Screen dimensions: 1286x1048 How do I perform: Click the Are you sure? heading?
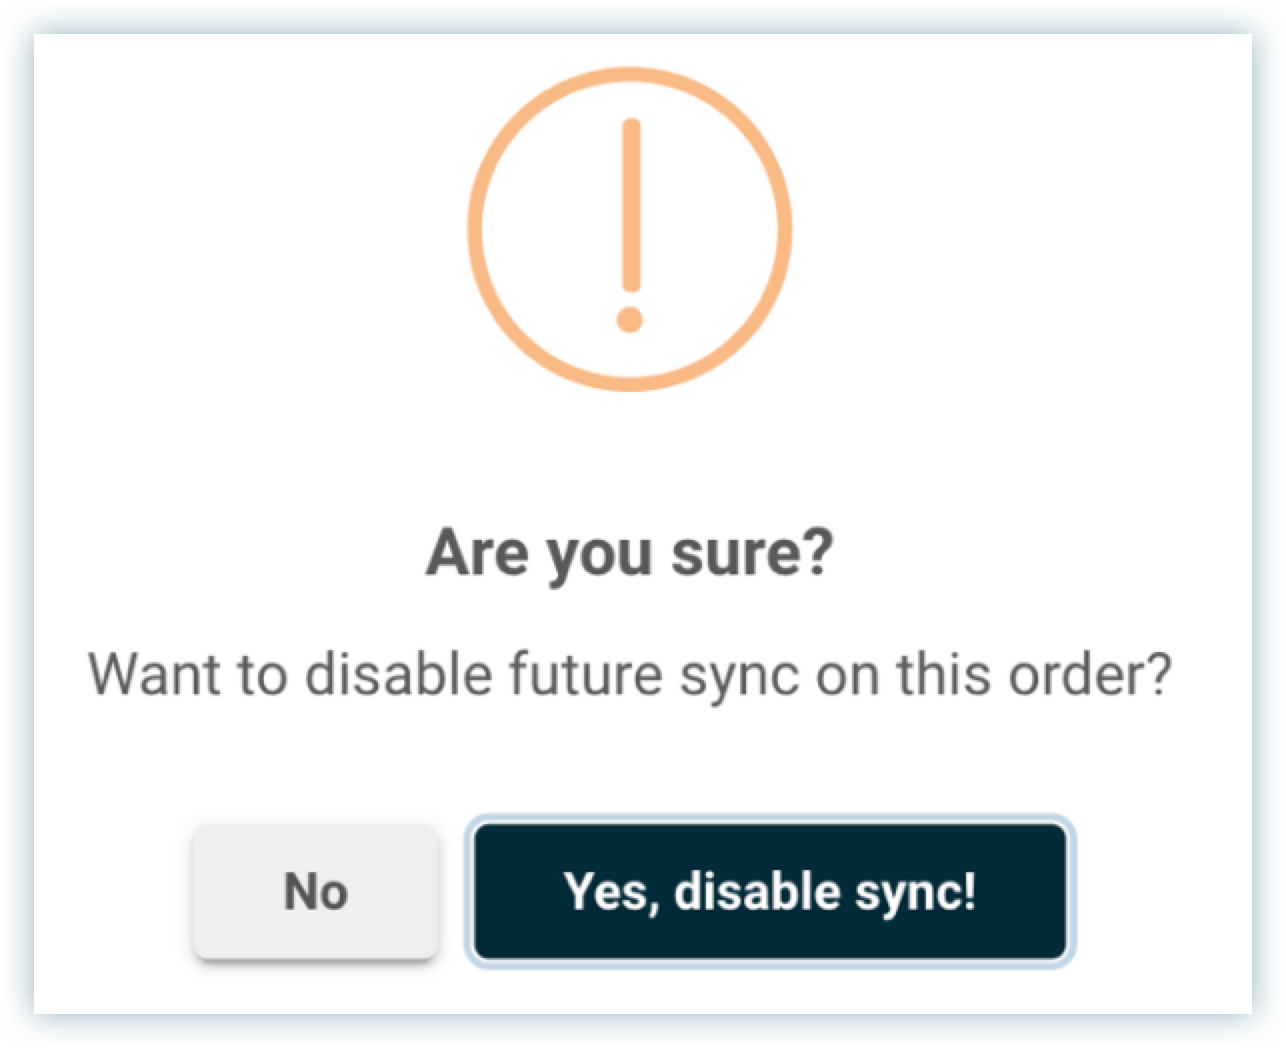(x=629, y=552)
